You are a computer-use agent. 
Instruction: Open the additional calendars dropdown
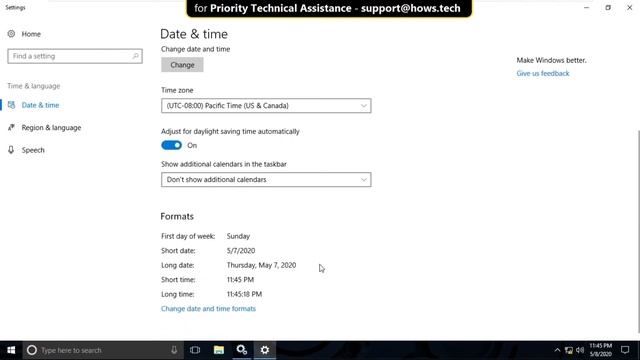point(266,180)
